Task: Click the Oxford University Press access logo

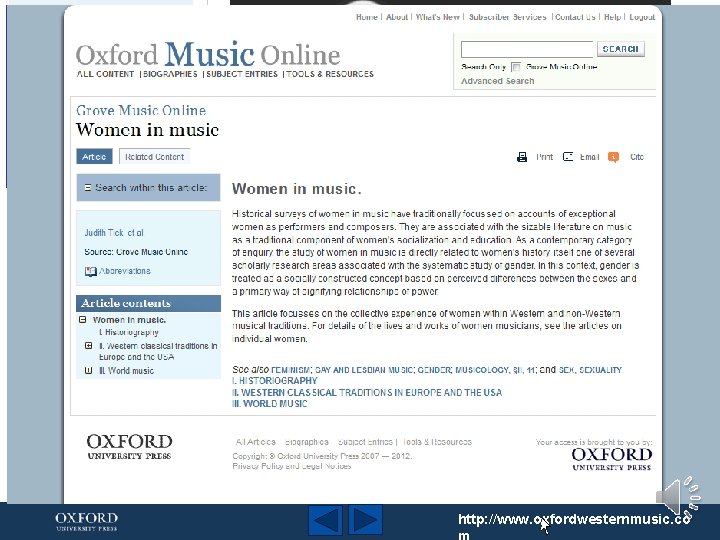Action: pos(612,459)
